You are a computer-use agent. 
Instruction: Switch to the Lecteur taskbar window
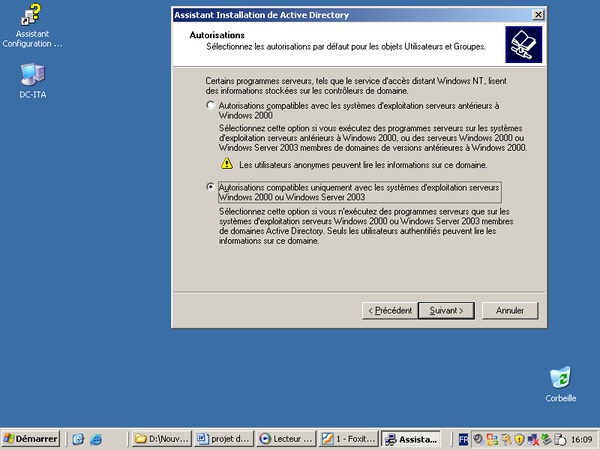285,439
